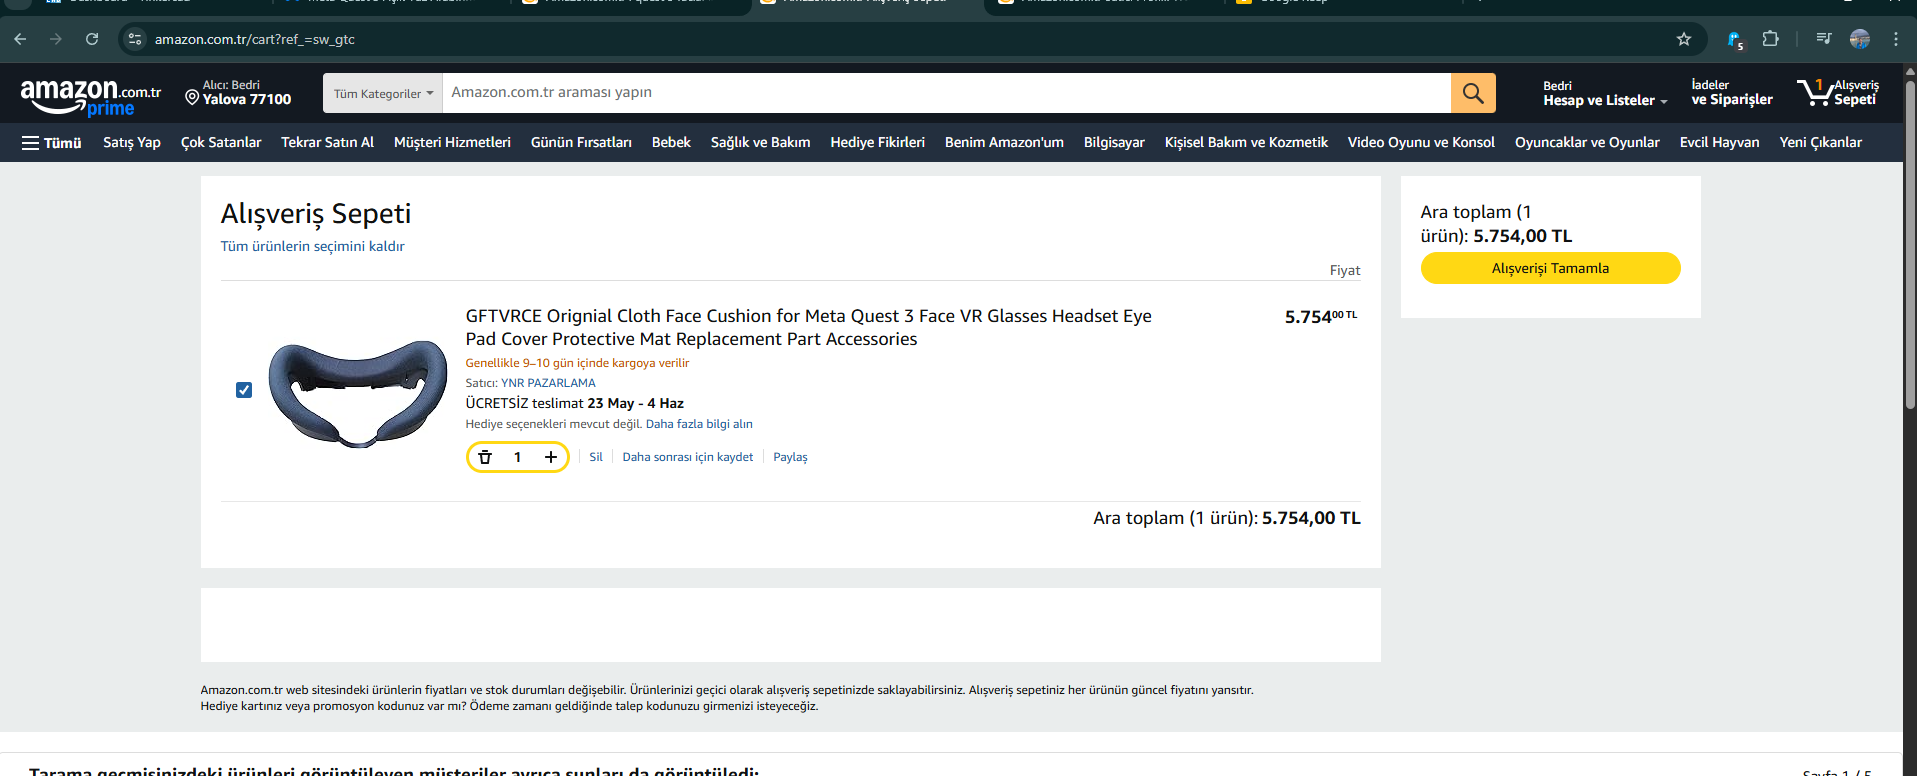This screenshot has height=776, width=1917.
Task: Click the orange search magnifier button
Action: click(1473, 93)
